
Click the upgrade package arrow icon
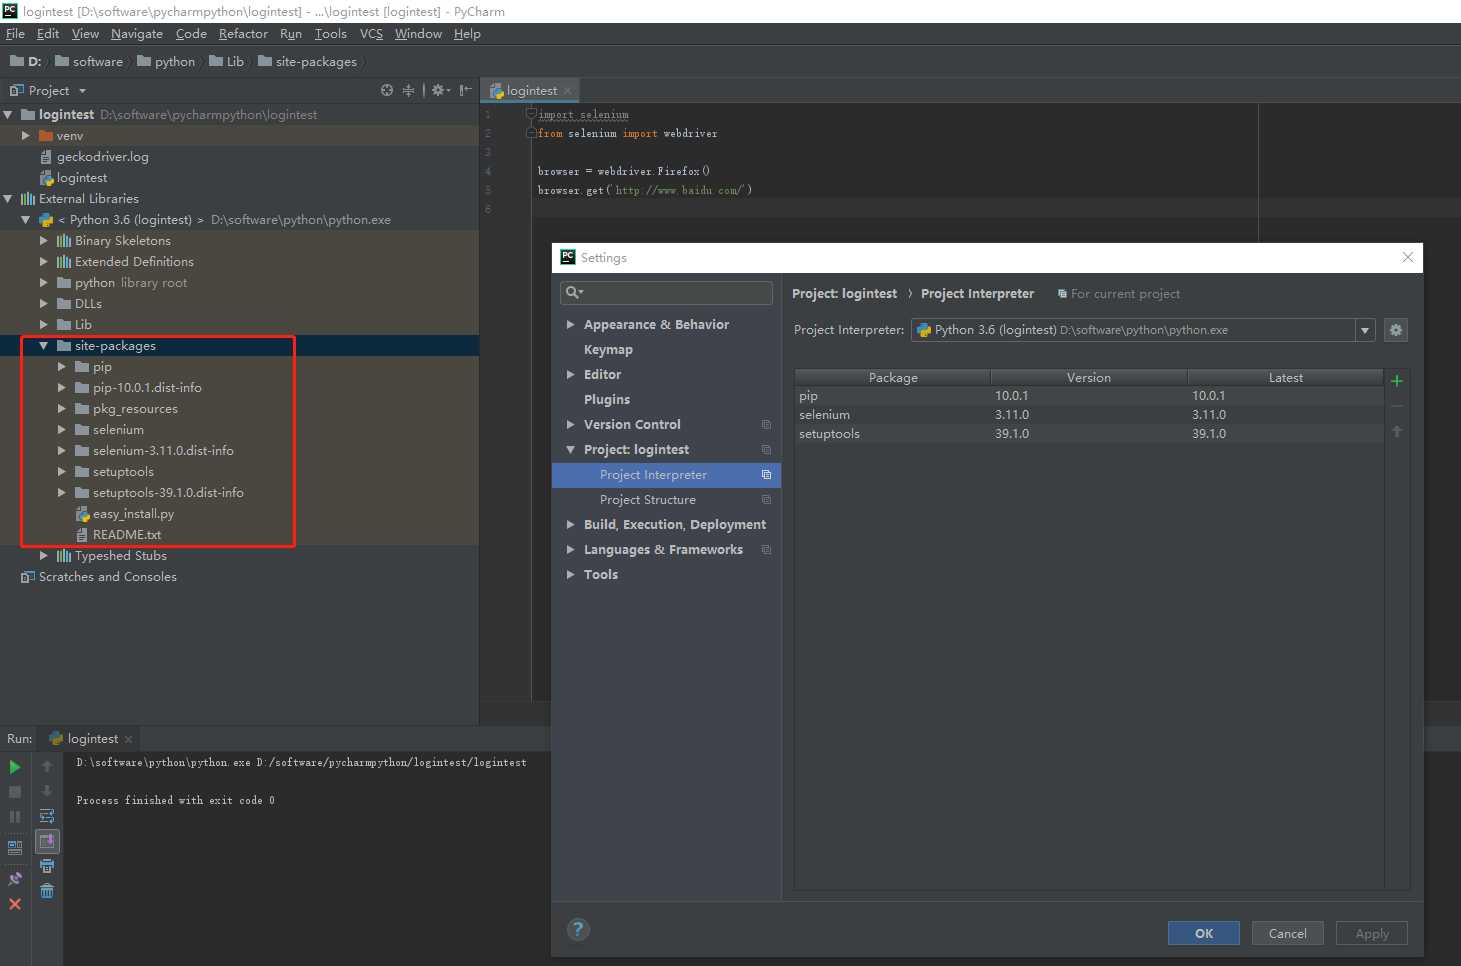point(1397,431)
